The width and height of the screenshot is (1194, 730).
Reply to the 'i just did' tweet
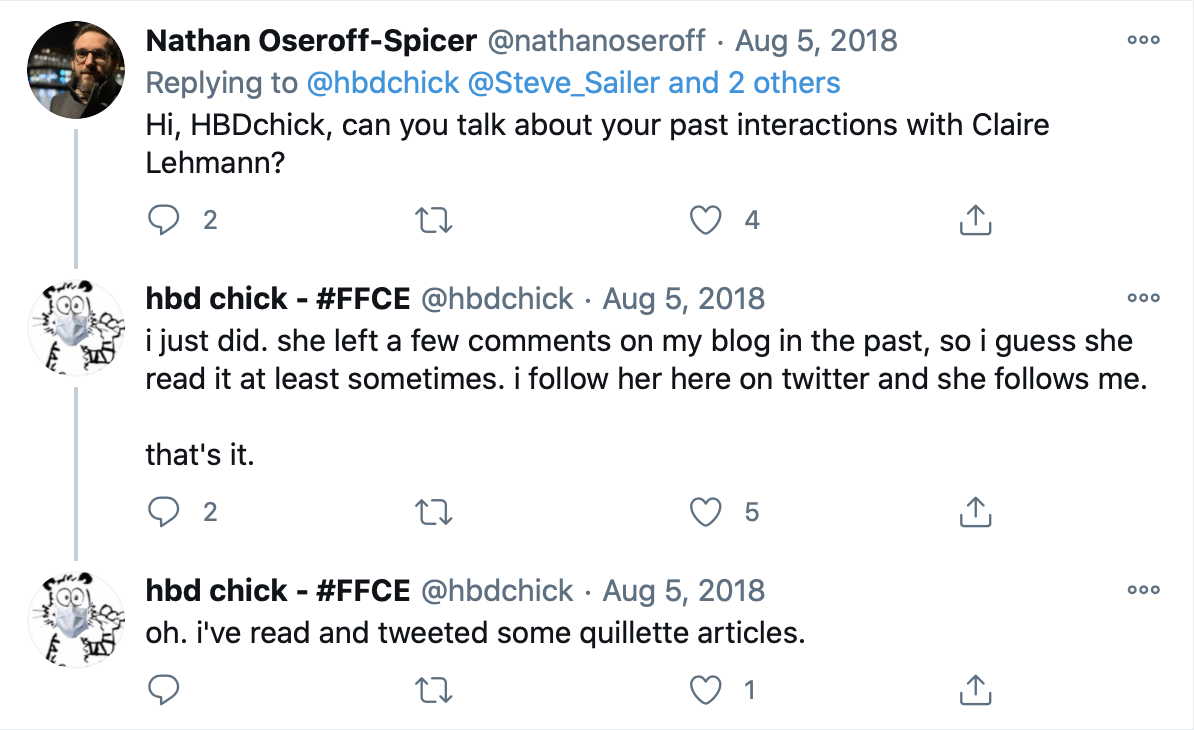click(x=163, y=512)
